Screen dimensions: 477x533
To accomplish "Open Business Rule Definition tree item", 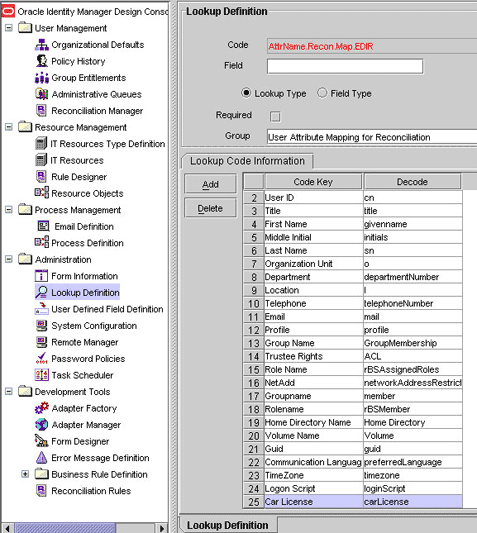I will [99, 474].
